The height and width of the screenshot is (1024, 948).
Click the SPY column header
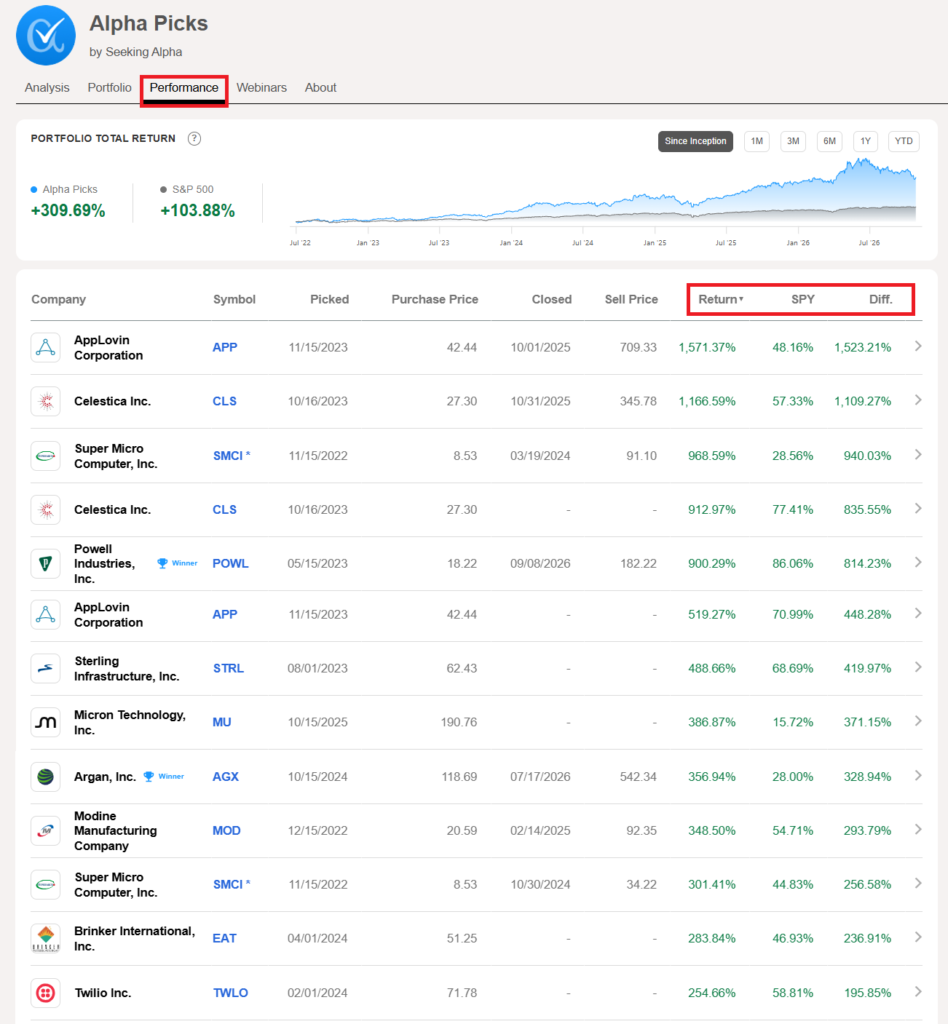point(802,299)
